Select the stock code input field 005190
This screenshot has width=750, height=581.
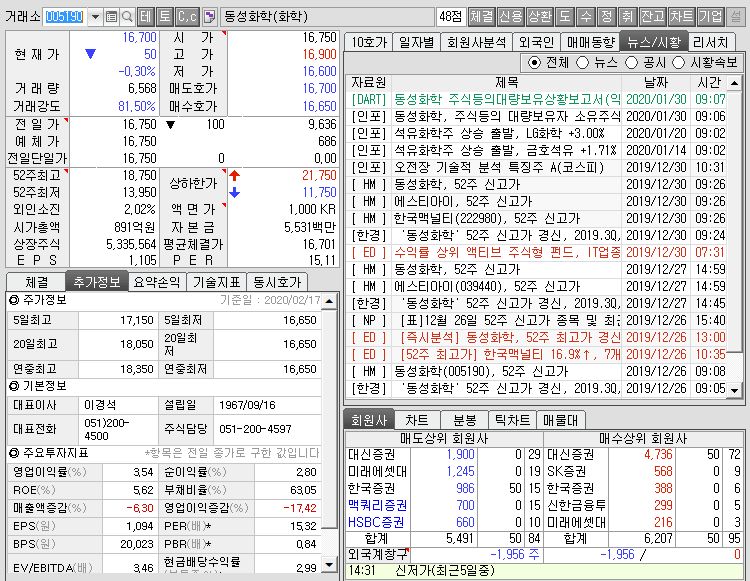point(66,17)
